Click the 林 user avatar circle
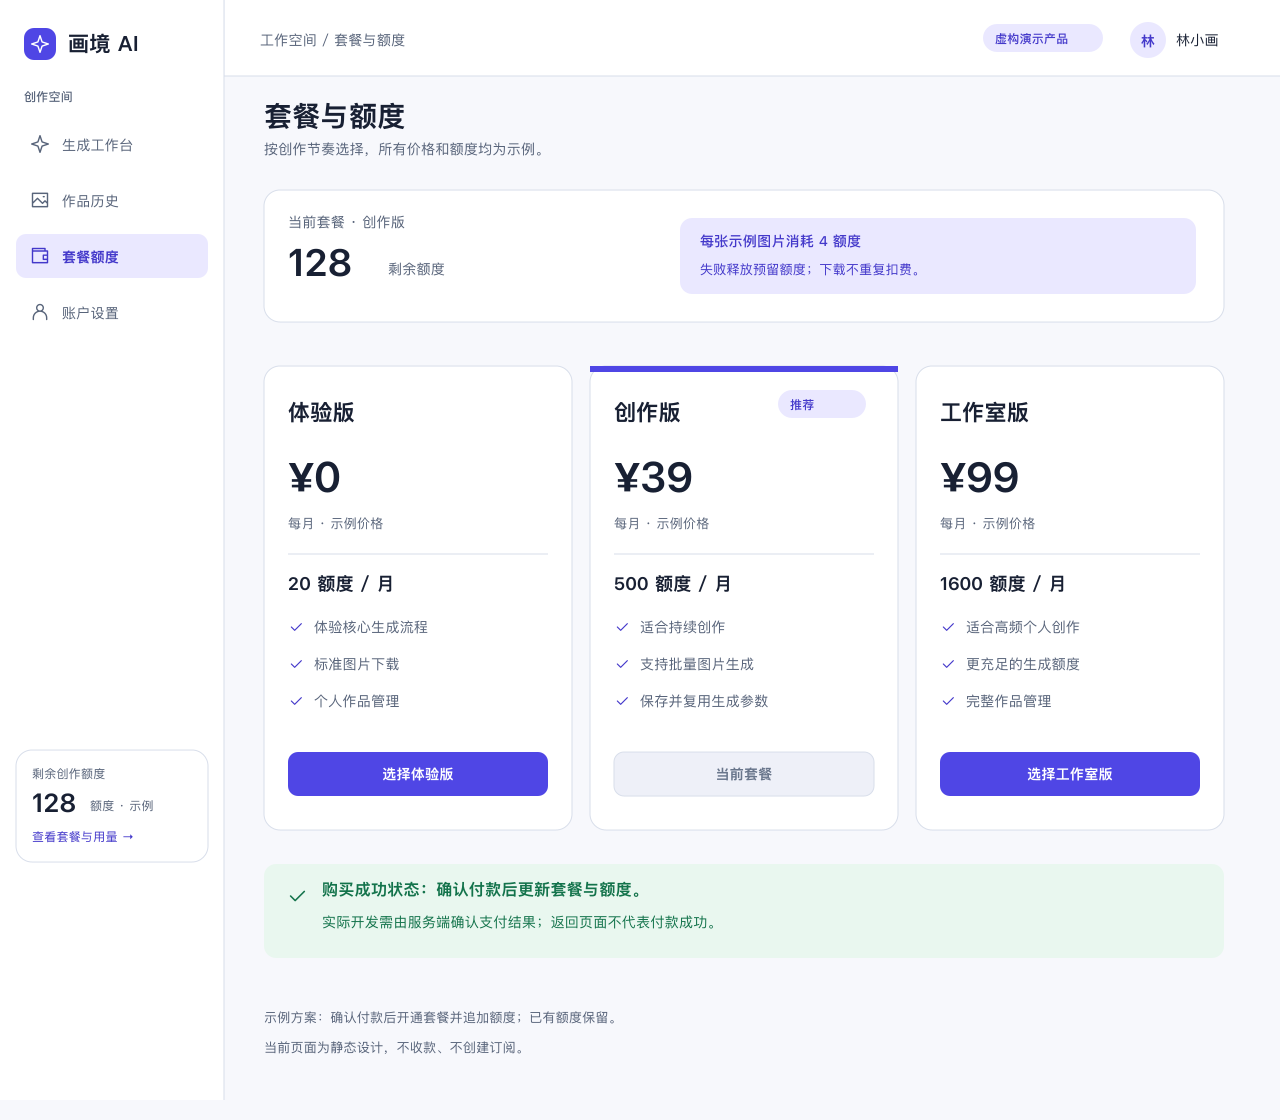Viewport: 1280px width, 1120px height. pos(1148,40)
